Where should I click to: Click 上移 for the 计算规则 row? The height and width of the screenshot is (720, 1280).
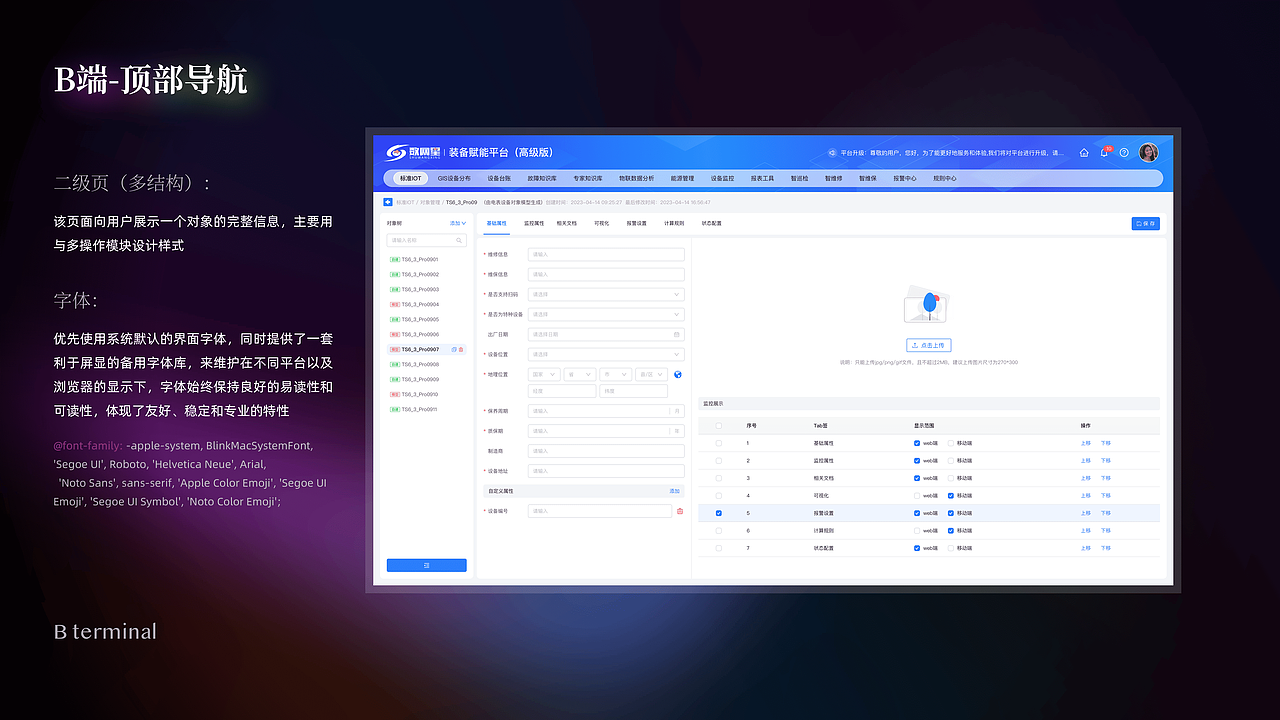point(1086,530)
